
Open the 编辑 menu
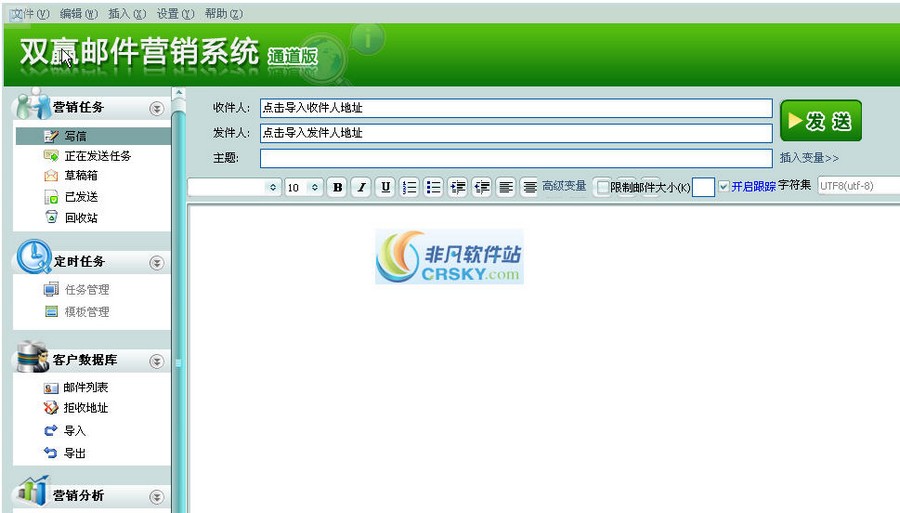pos(79,14)
